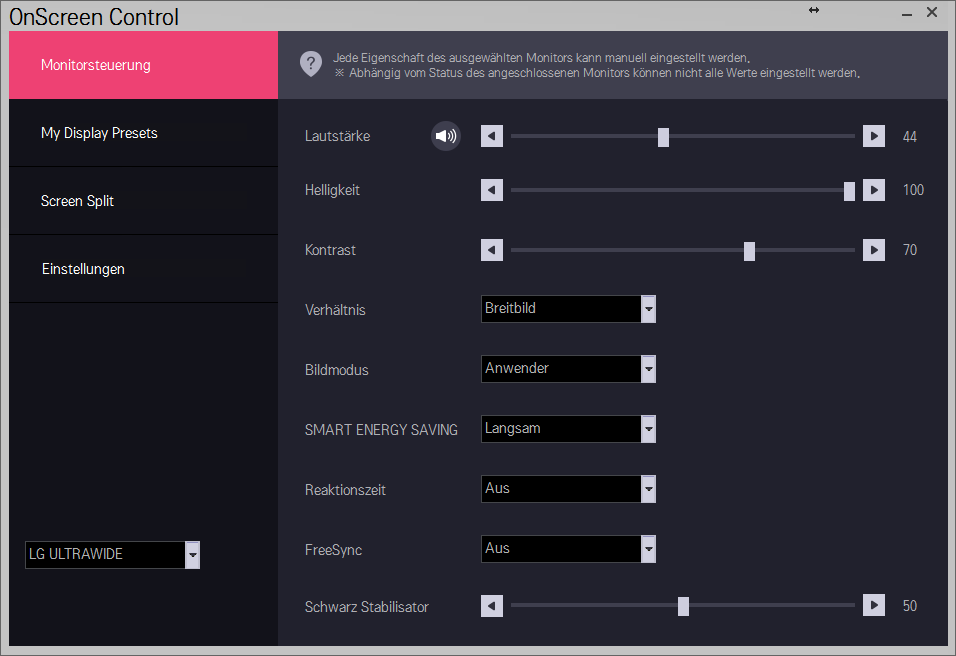956x656 pixels.
Task: Decrease Schwarz Stabilisator with the left arrow
Action: pos(491,606)
